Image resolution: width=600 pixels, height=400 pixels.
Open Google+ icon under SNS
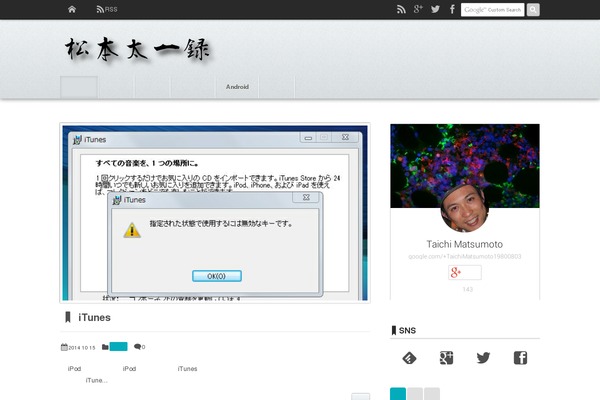tap(446, 358)
